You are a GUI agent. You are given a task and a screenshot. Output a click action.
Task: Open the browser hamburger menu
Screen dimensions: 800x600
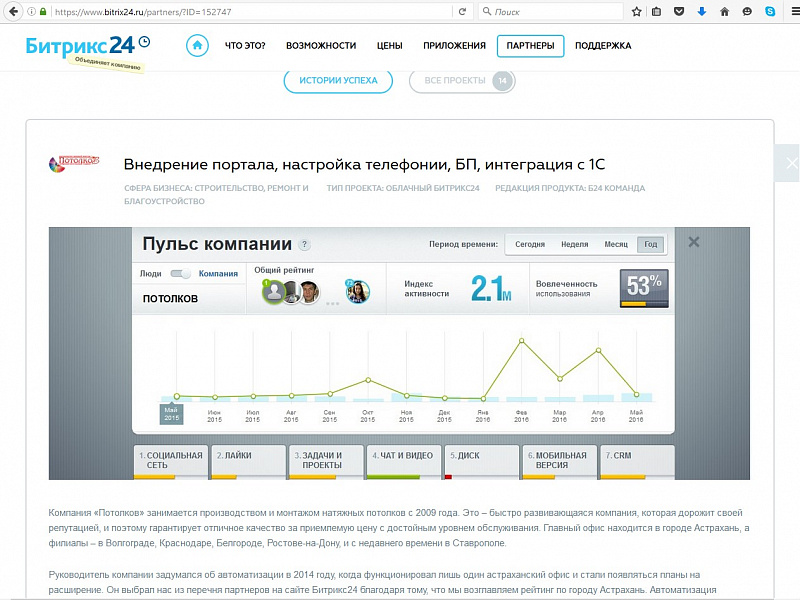[x=794, y=11]
